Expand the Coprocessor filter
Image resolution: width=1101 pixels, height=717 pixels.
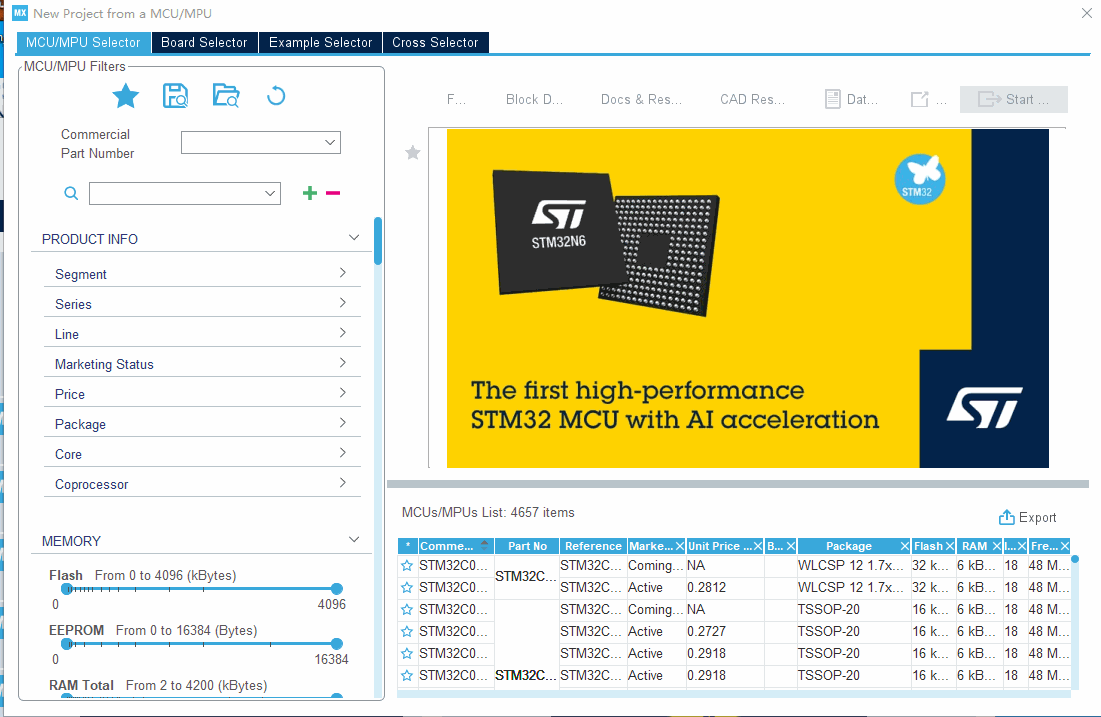(x=343, y=483)
